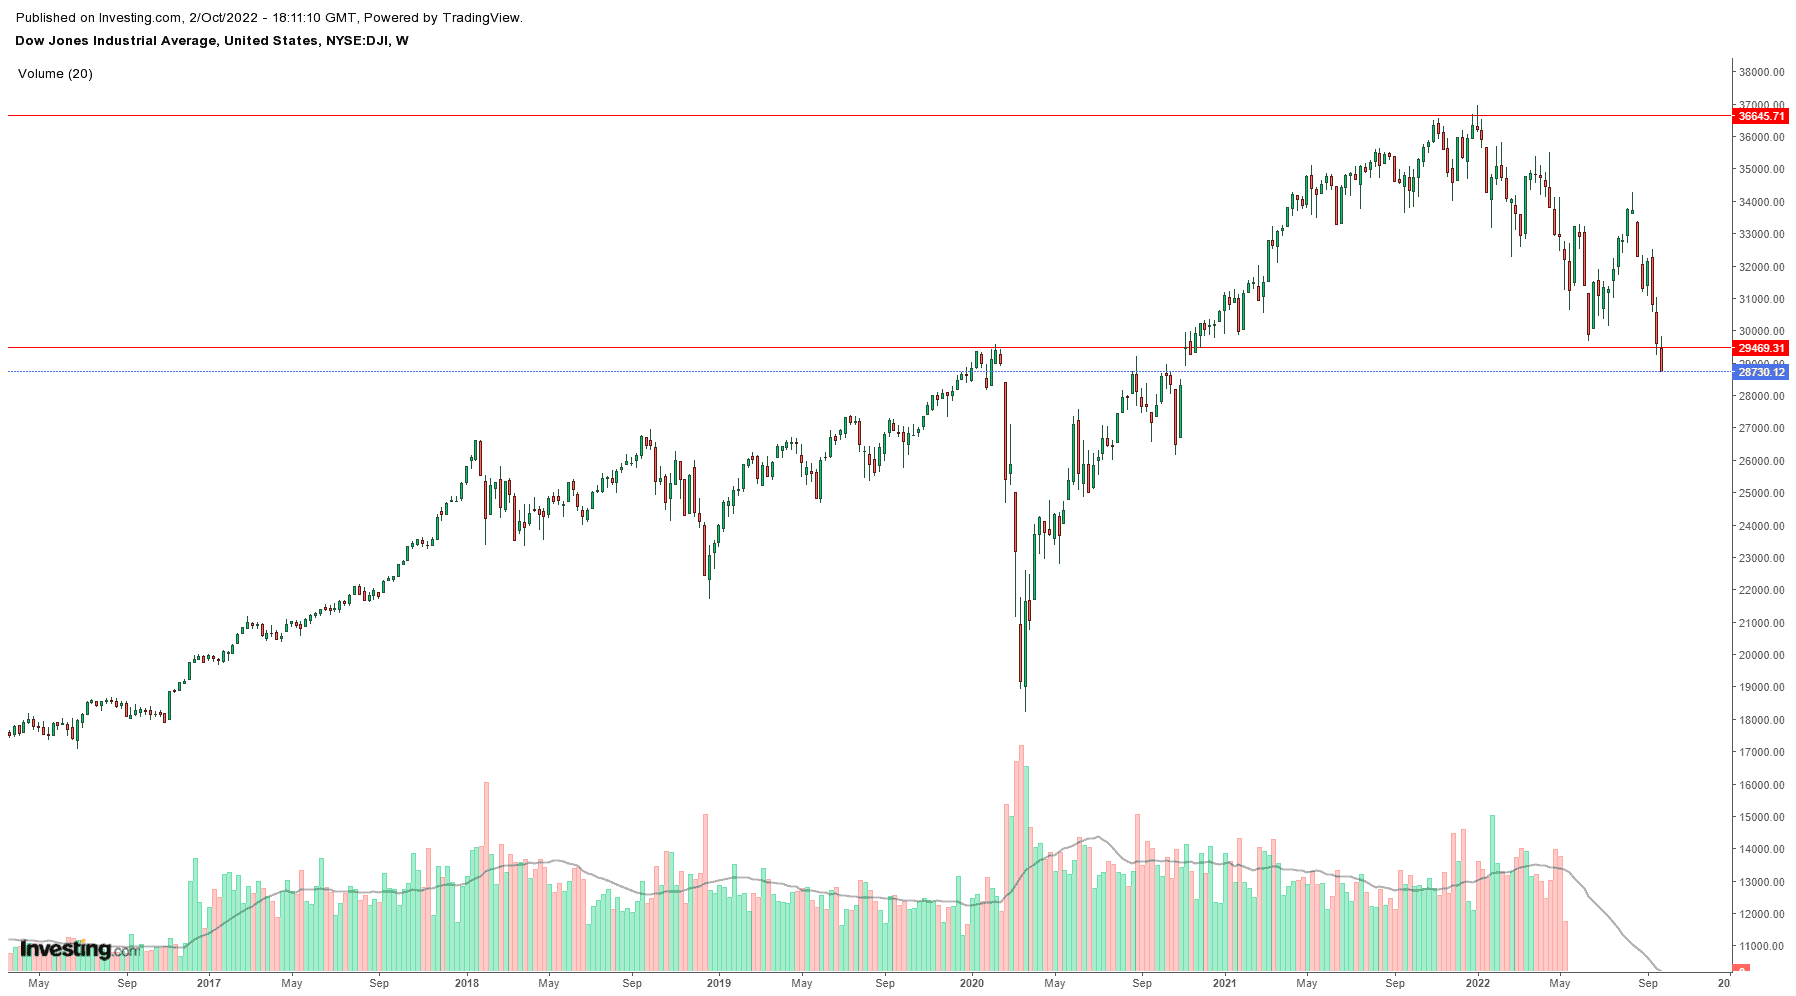
Task: Click the 13000.00 price axis label
Action: [x=1761, y=882]
